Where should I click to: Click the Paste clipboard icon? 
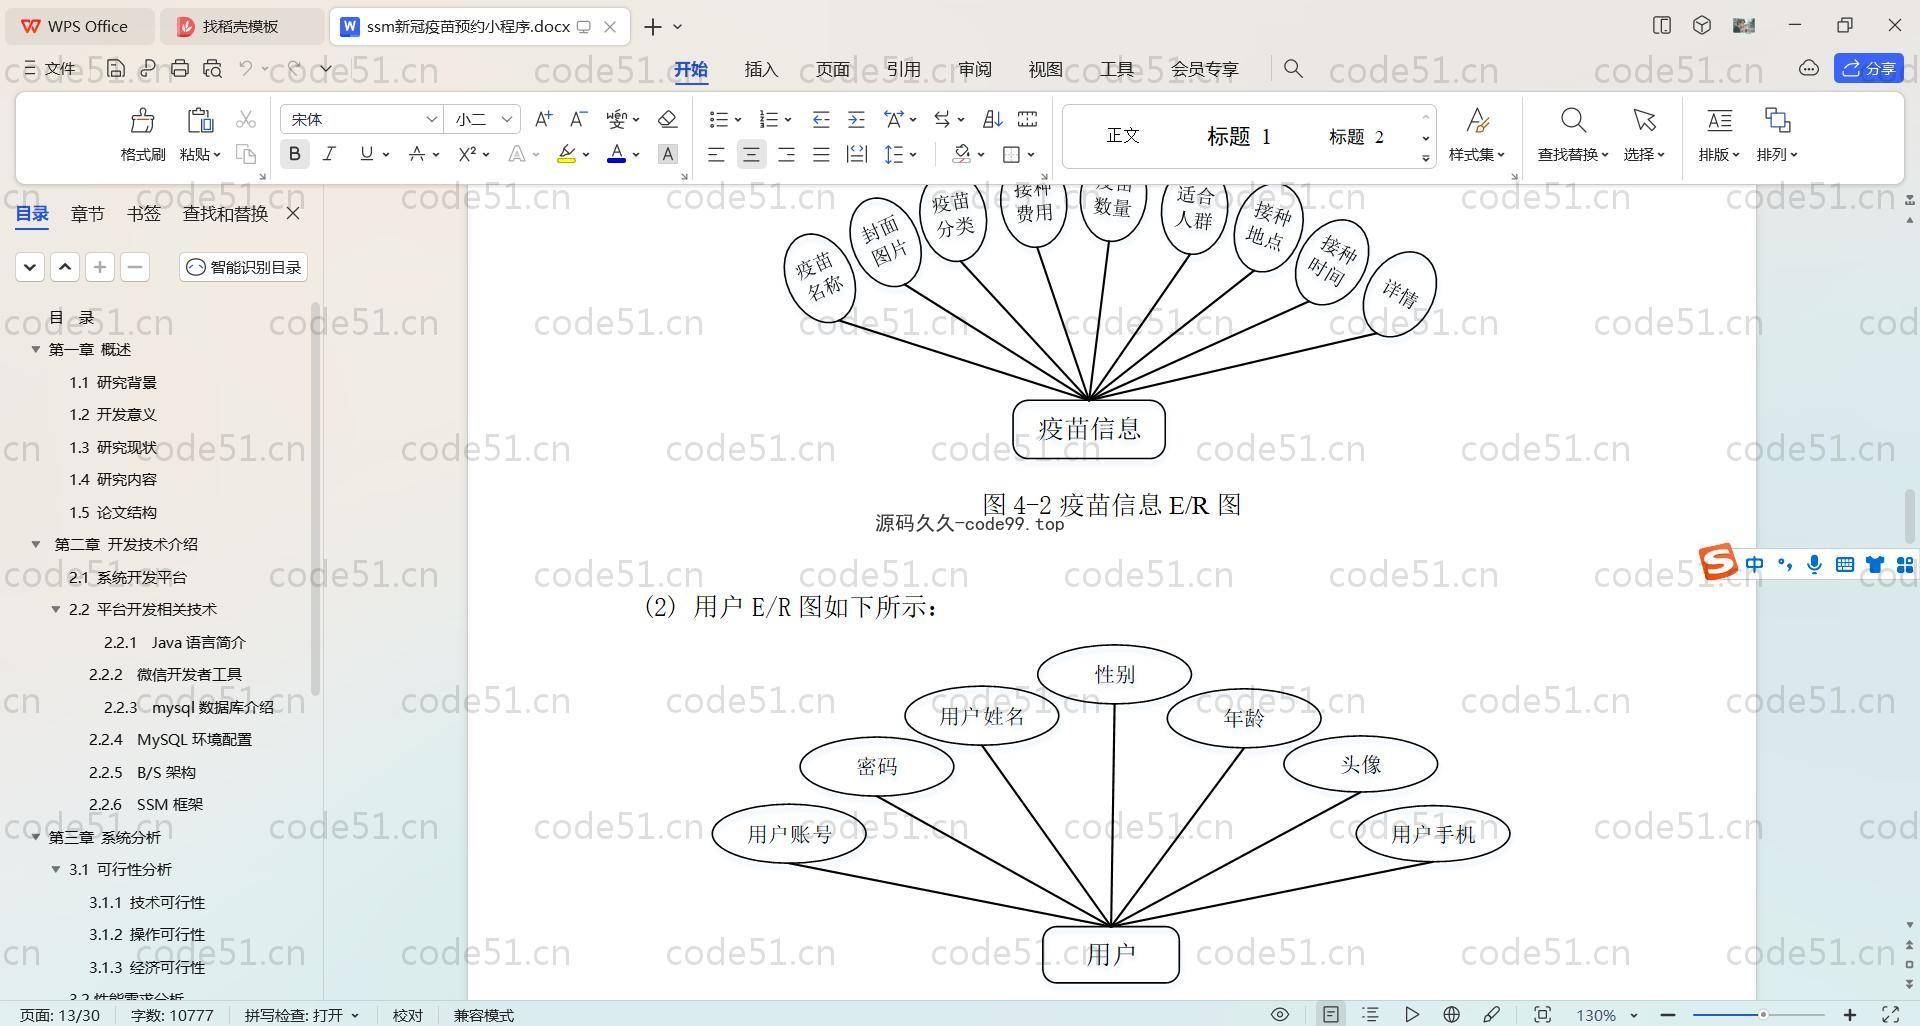point(200,120)
